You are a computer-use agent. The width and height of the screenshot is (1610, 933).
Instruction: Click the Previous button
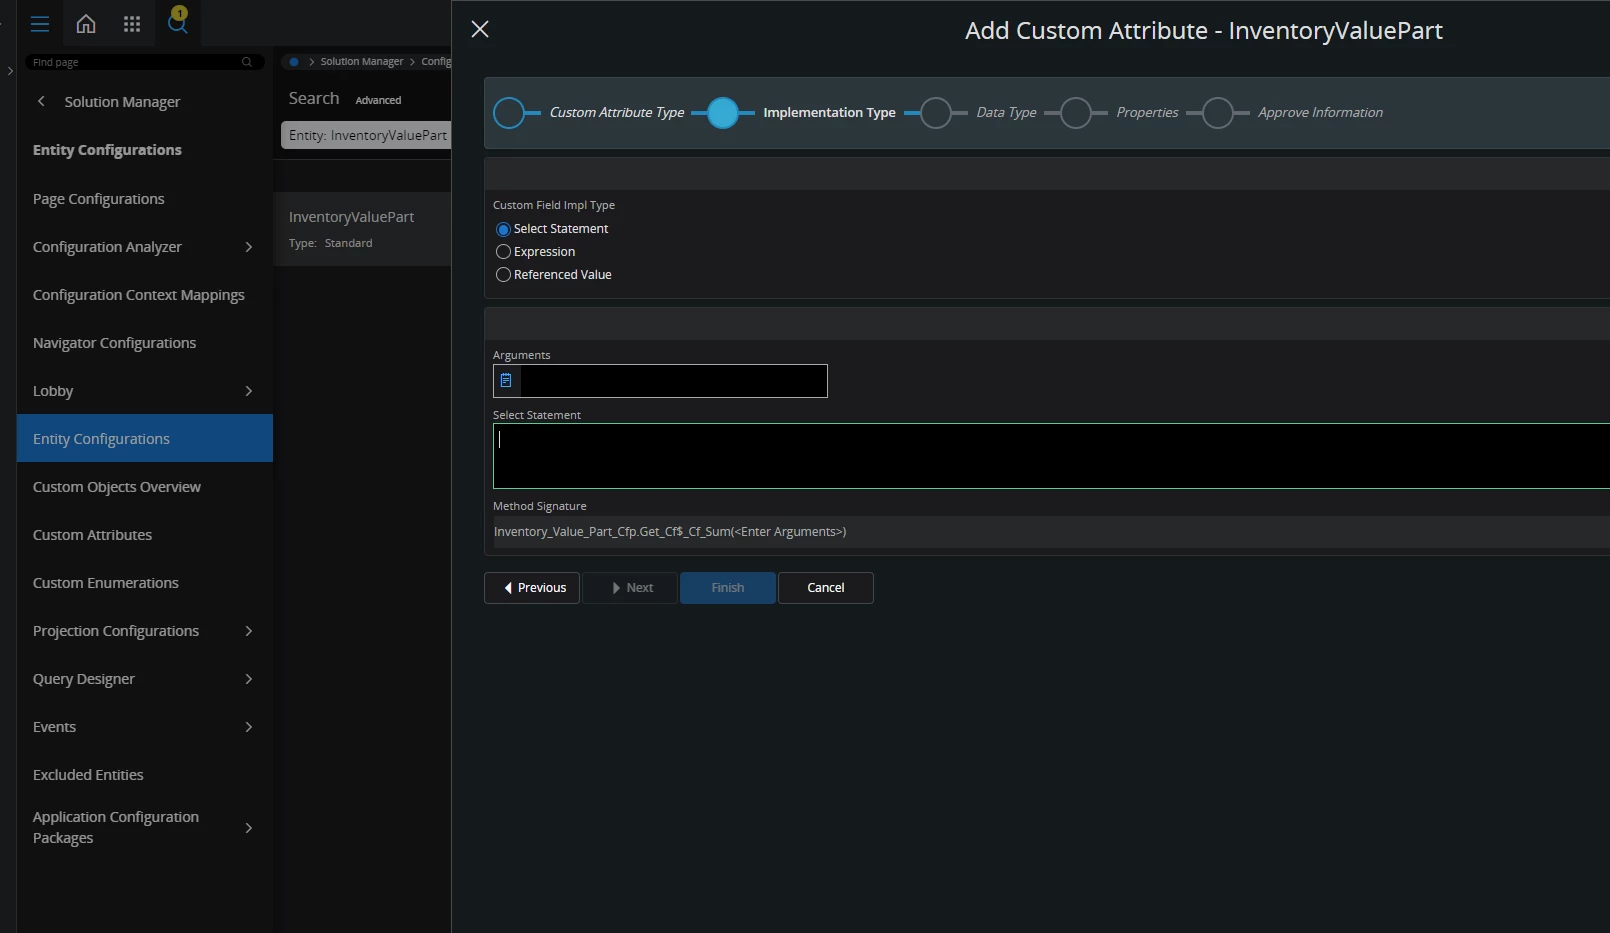[x=532, y=588]
